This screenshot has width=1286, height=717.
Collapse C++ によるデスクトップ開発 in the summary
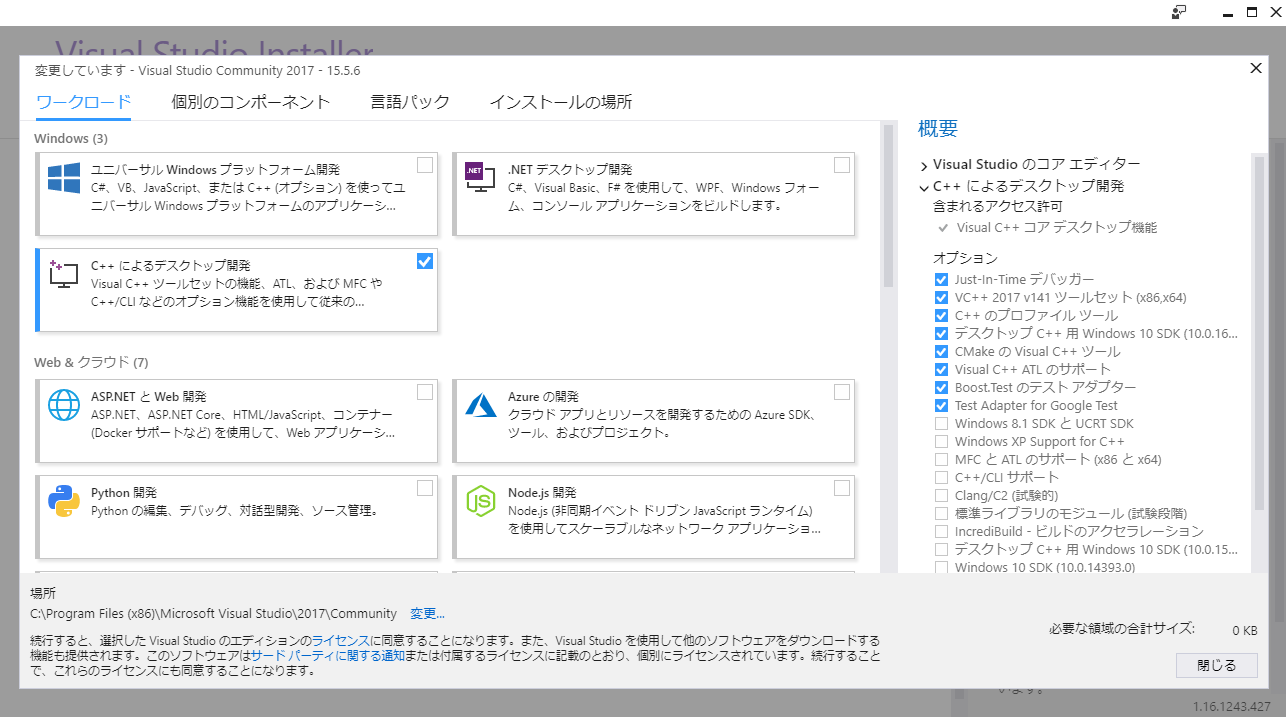923,187
